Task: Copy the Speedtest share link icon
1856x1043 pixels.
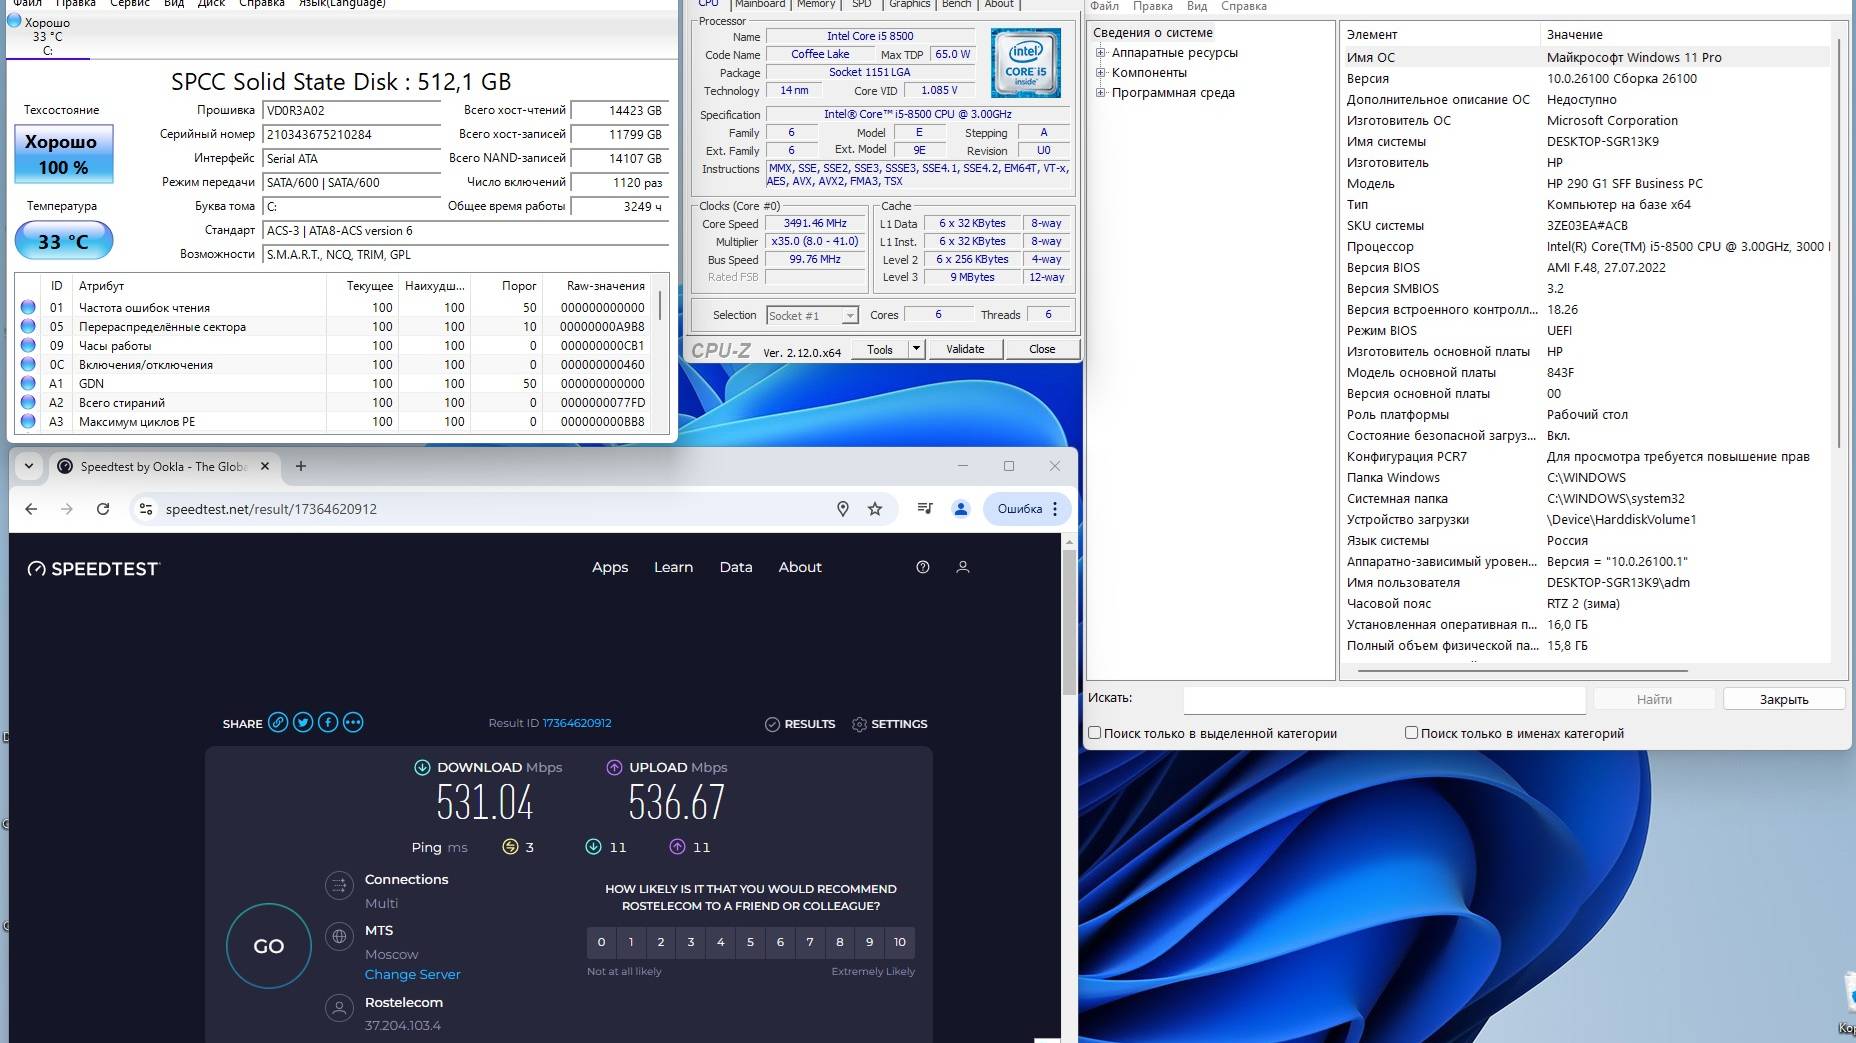Action: click(278, 722)
